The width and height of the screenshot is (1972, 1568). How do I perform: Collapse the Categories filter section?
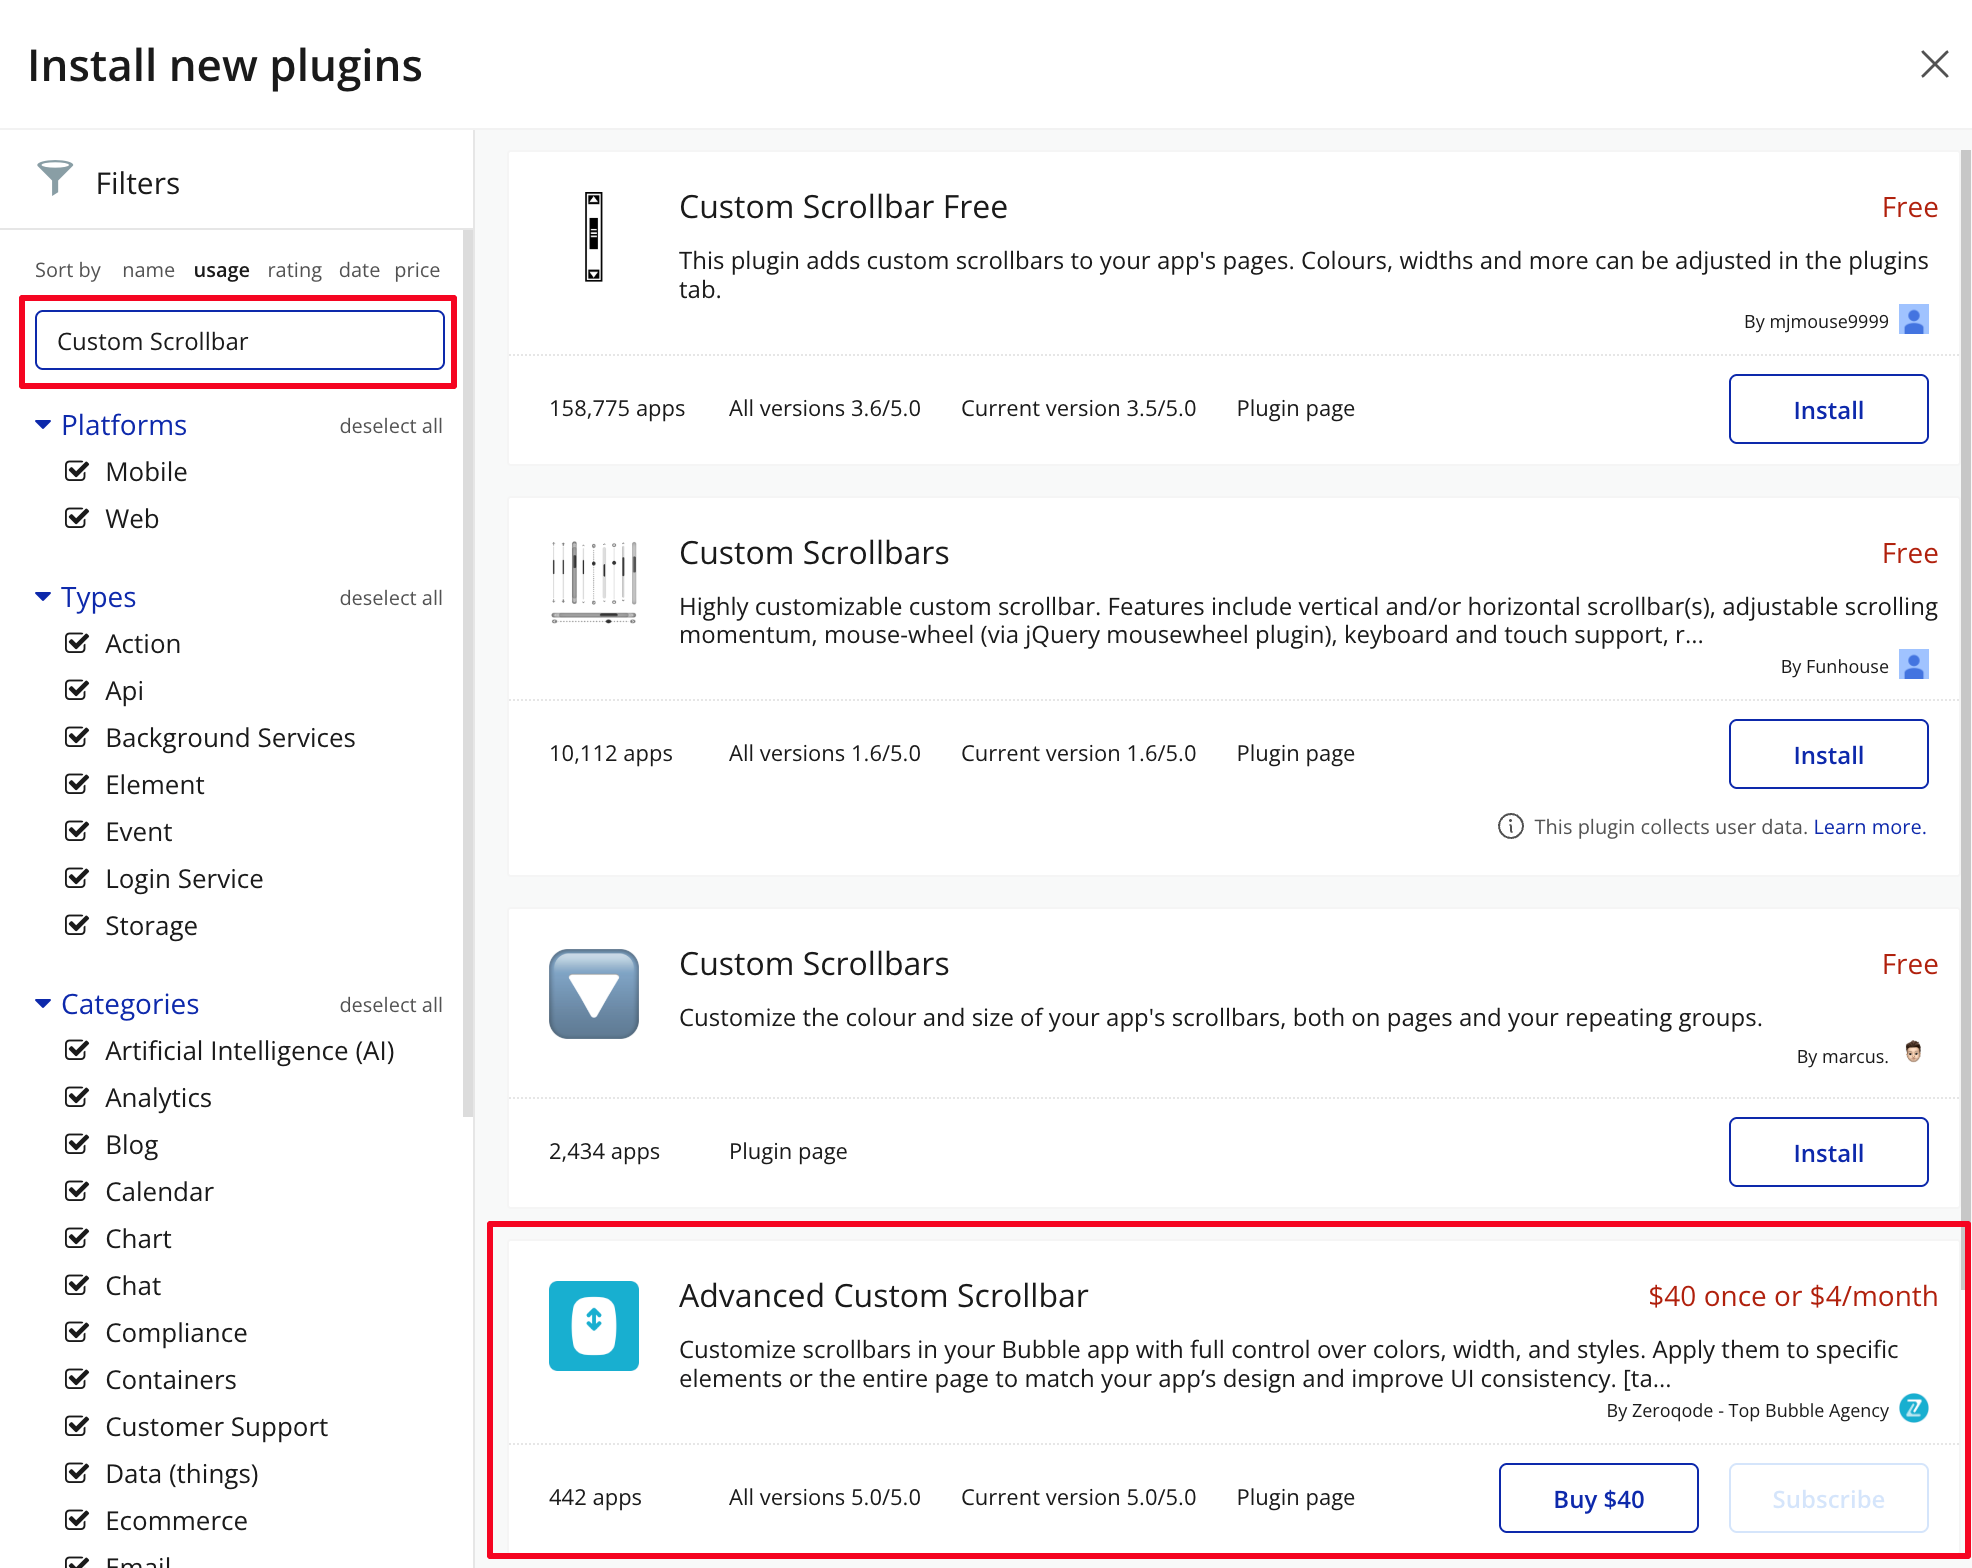[43, 1004]
